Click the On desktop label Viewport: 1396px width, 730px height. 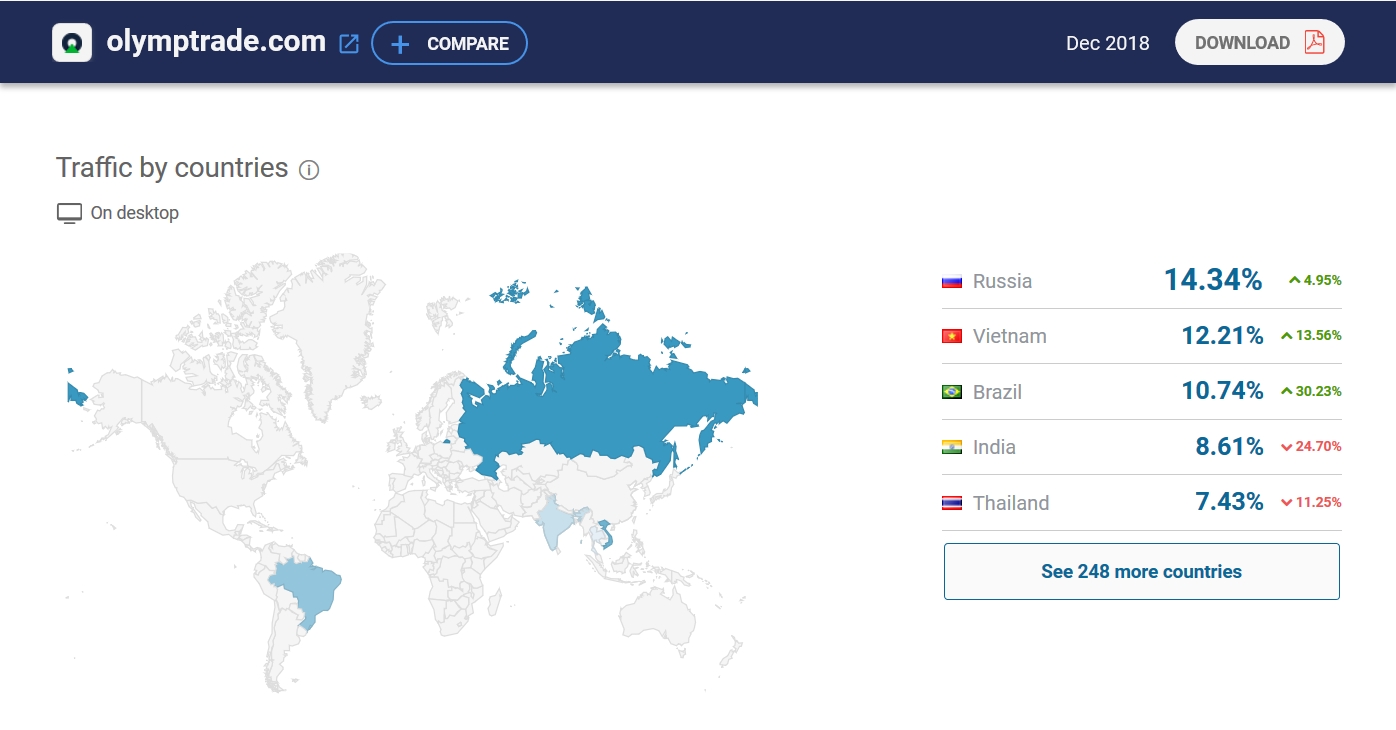135,213
